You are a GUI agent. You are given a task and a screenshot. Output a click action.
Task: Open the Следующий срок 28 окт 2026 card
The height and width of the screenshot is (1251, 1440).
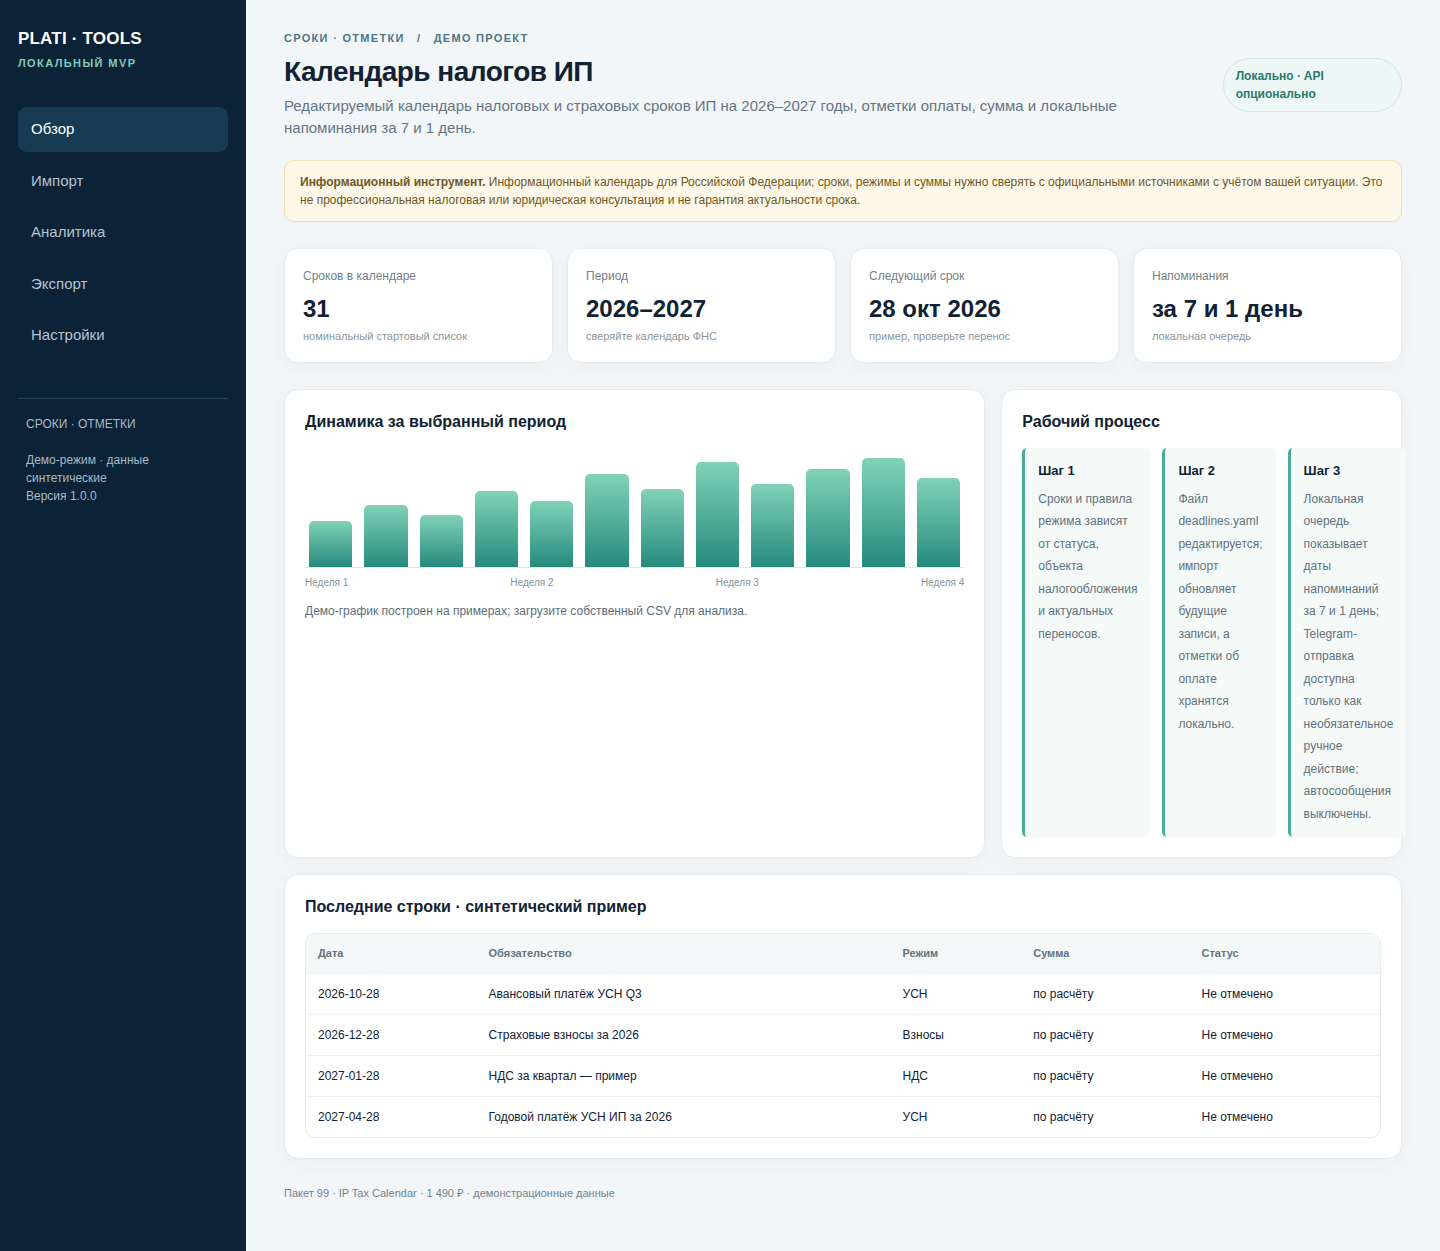[x=984, y=306]
